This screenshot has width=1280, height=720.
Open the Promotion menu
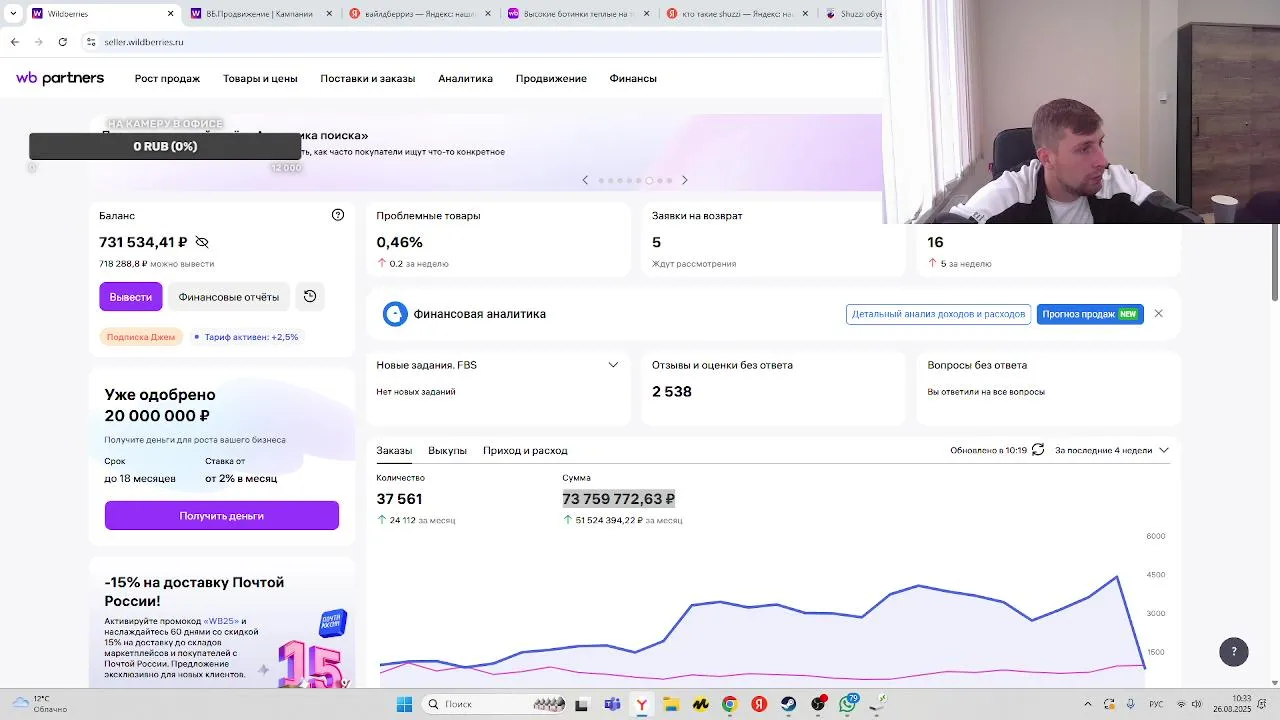[x=551, y=78]
